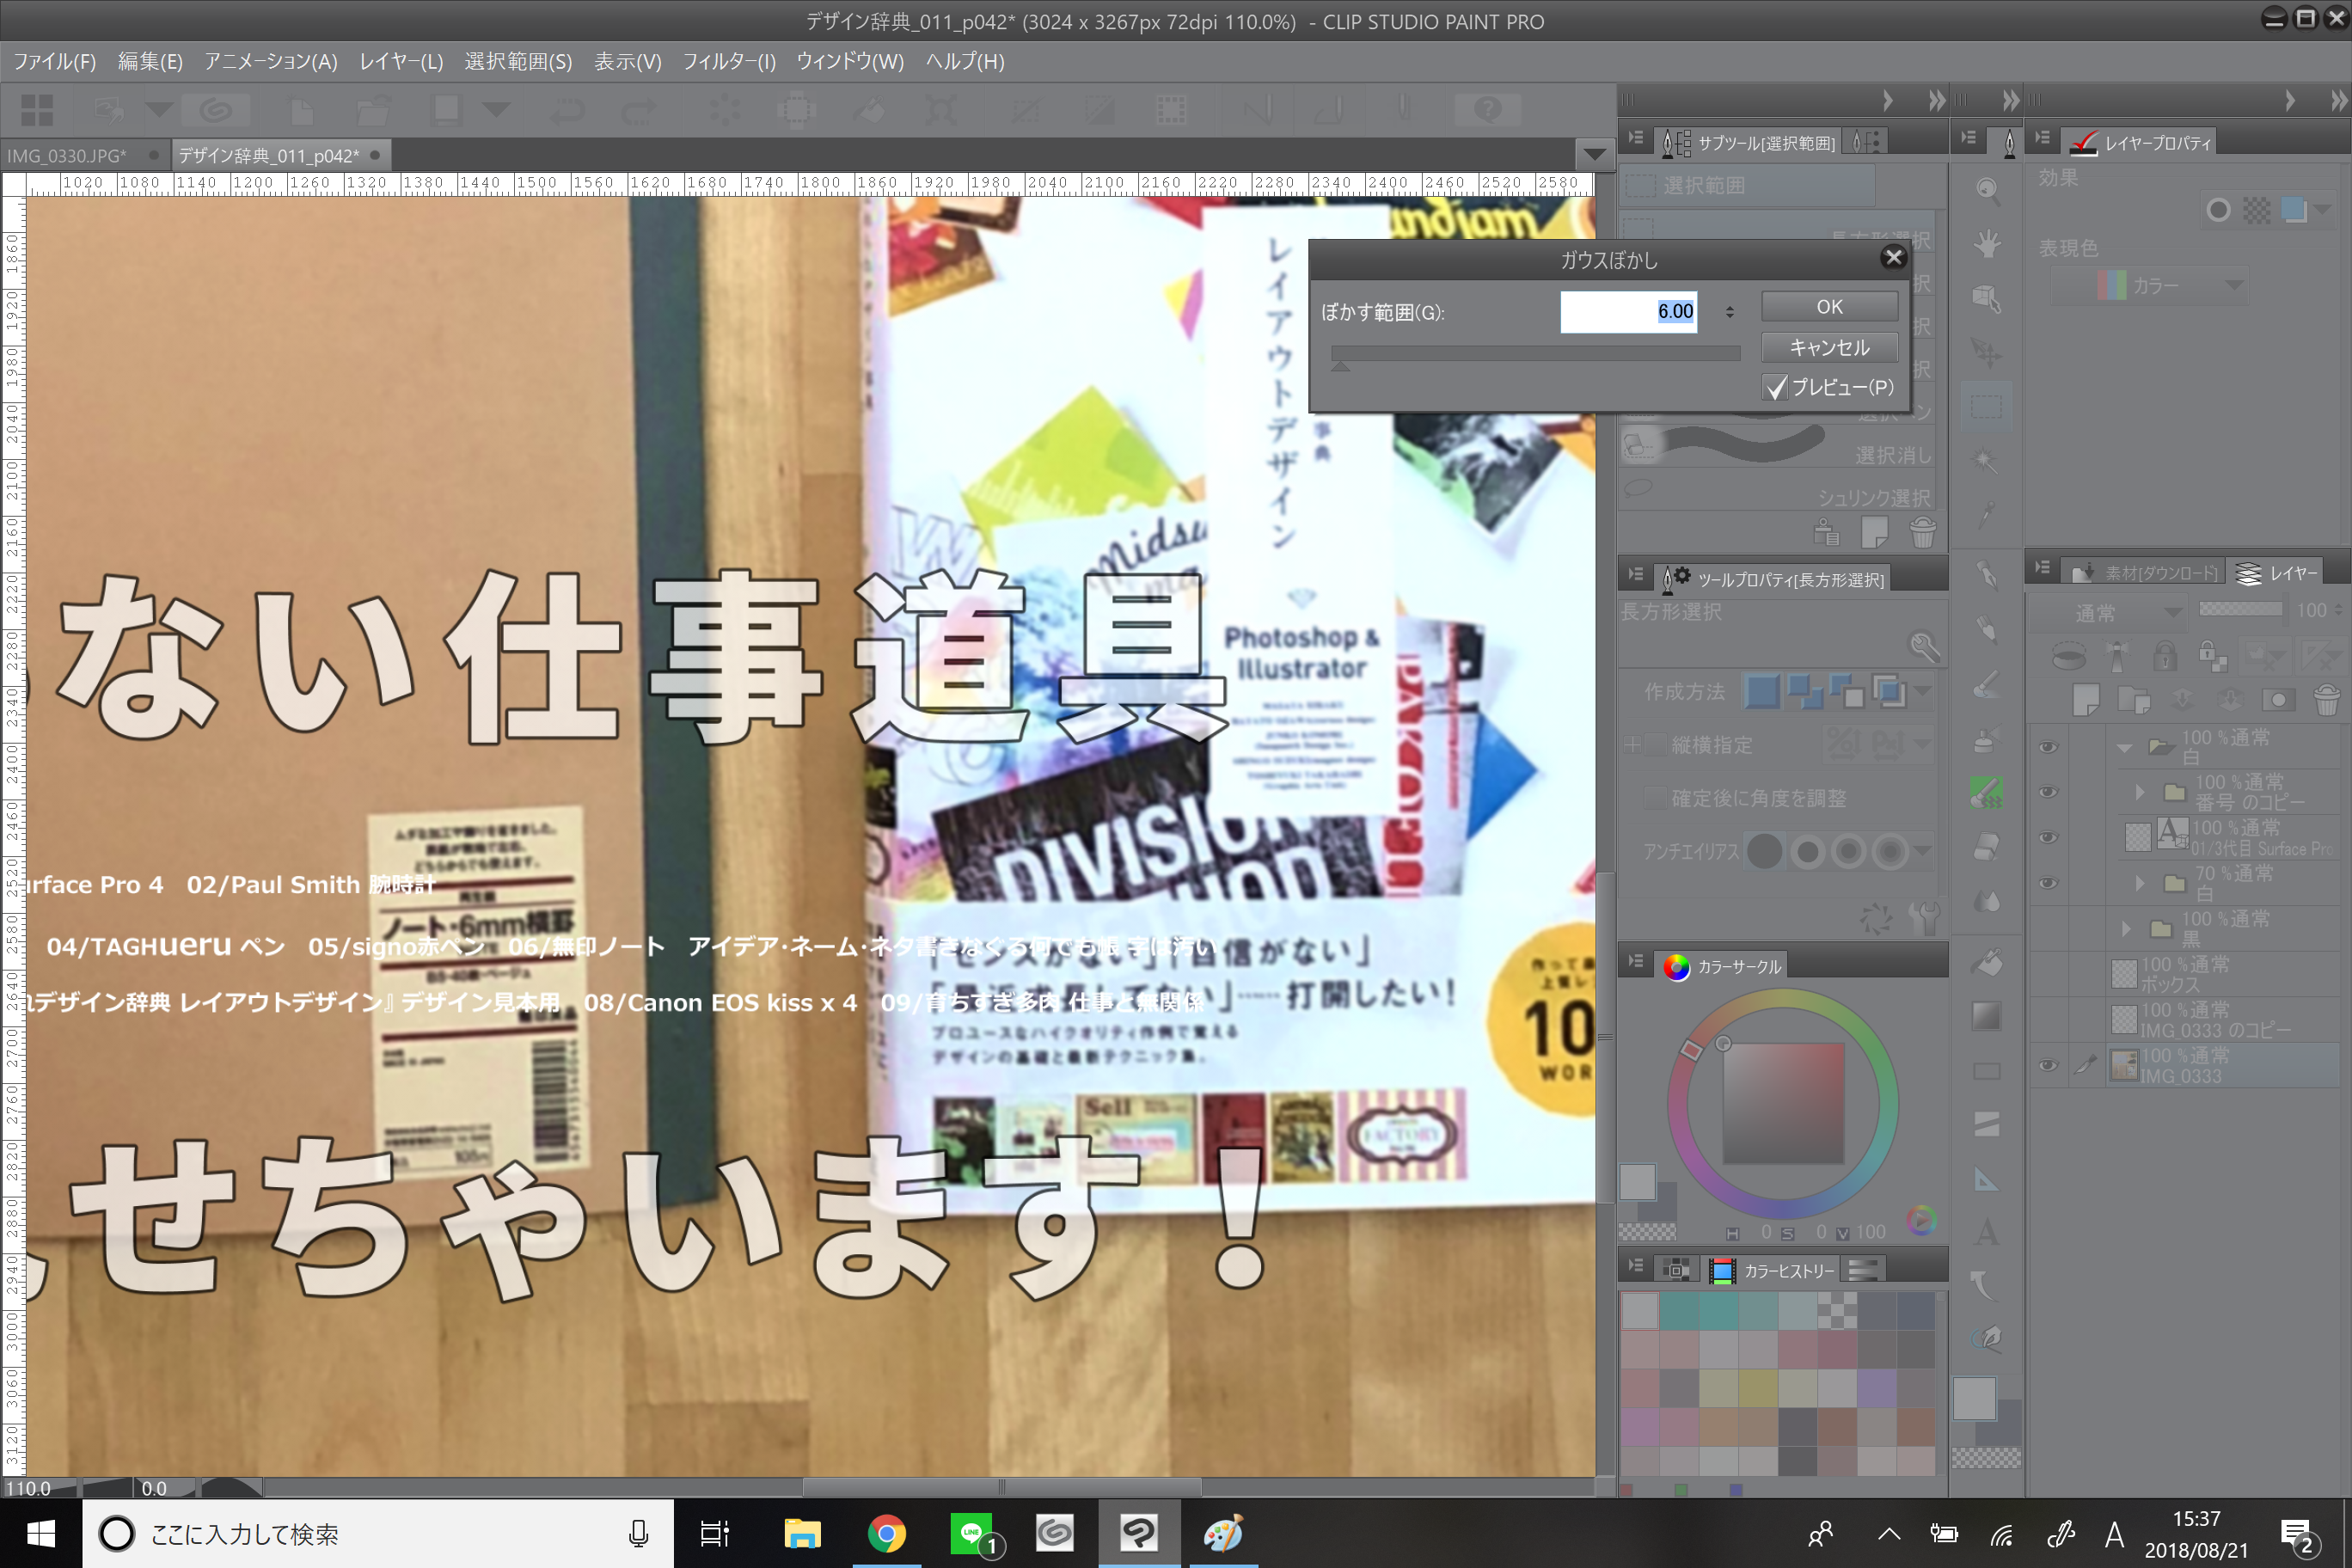Toggle visibility of the 70% 白 folder
Screen dimensions: 2352x1568
(2048, 883)
